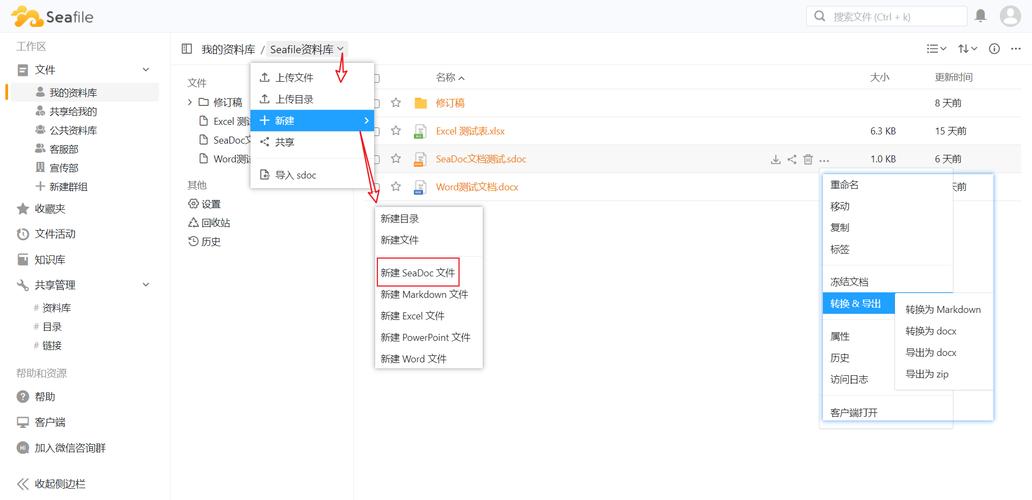1032x500 pixels.
Task: Click the Word file icon in list
Action: [420, 187]
